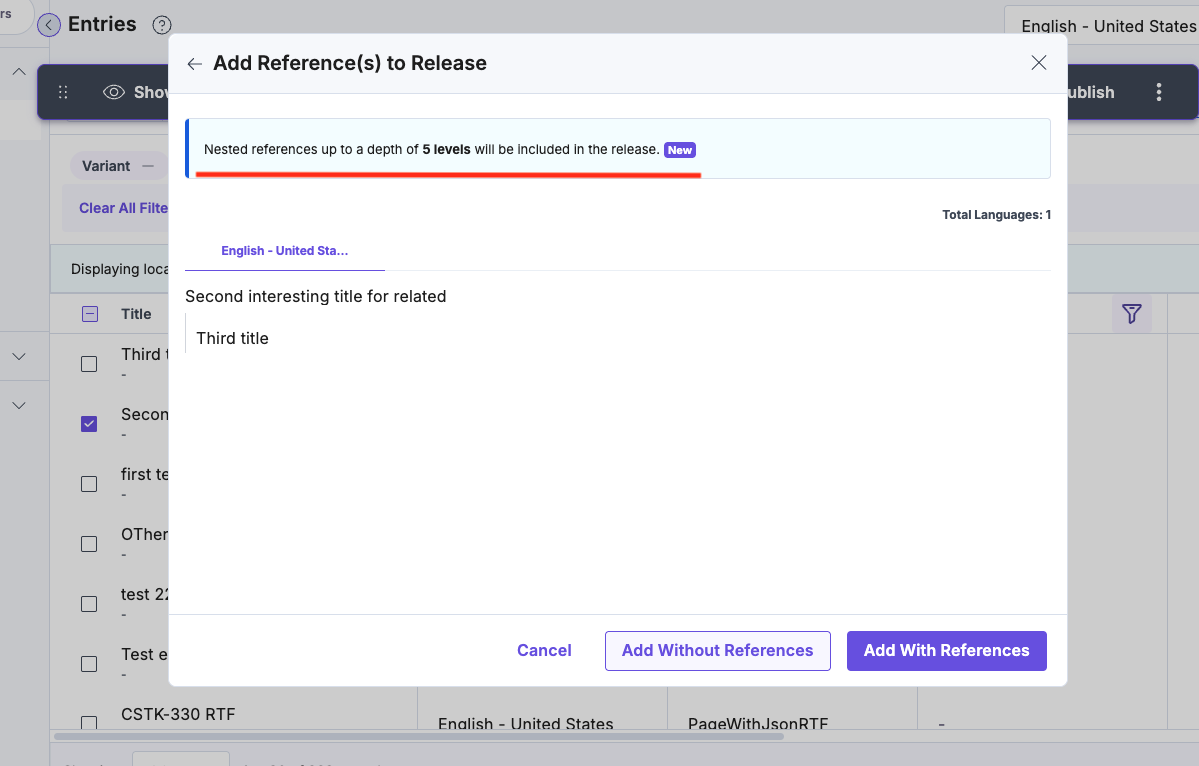Click Add With References
The width and height of the screenshot is (1199, 766).
tap(946, 650)
